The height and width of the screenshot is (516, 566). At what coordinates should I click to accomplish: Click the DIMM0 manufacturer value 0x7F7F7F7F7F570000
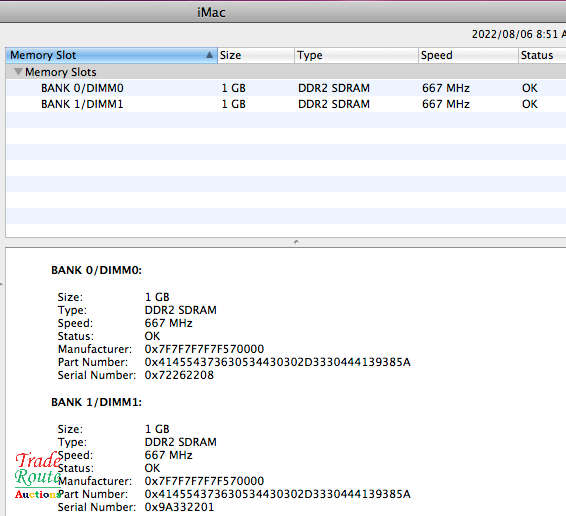coord(204,349)
